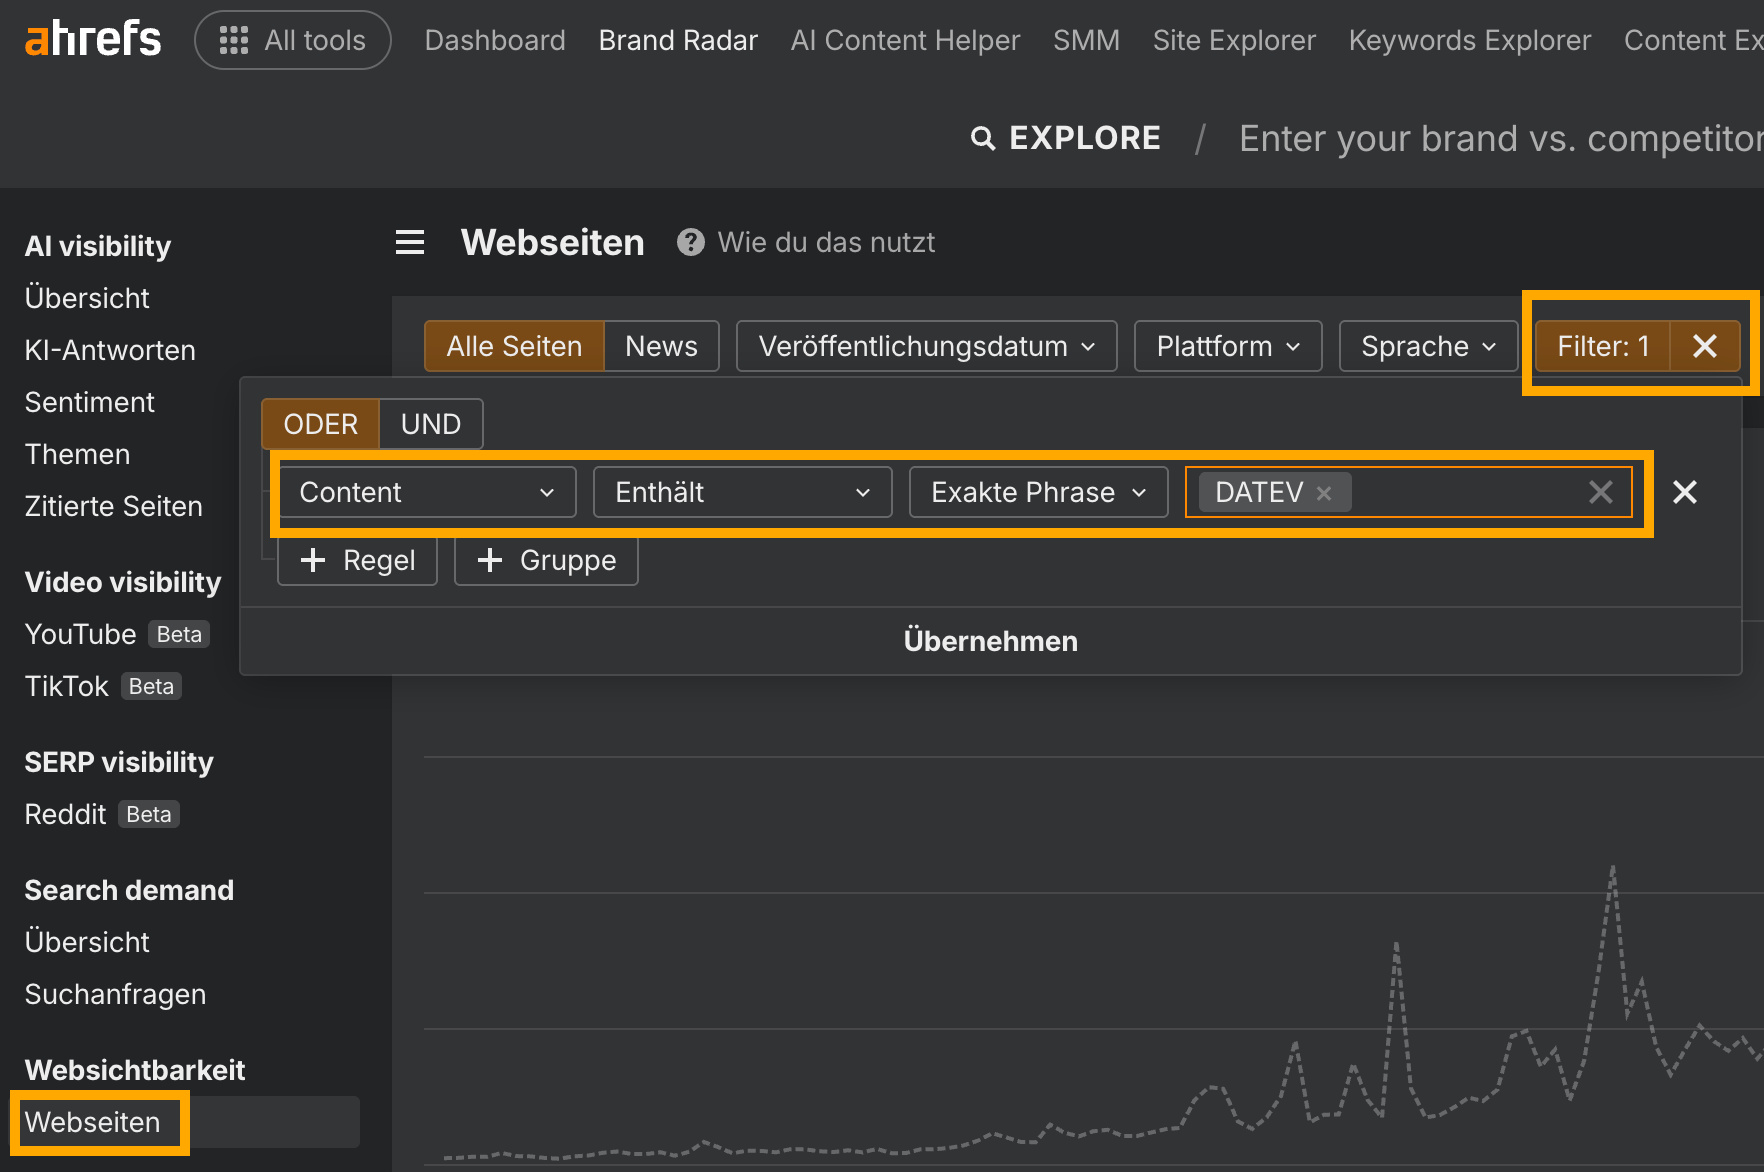Open Sentiment in the sidebar

(90, 402)
